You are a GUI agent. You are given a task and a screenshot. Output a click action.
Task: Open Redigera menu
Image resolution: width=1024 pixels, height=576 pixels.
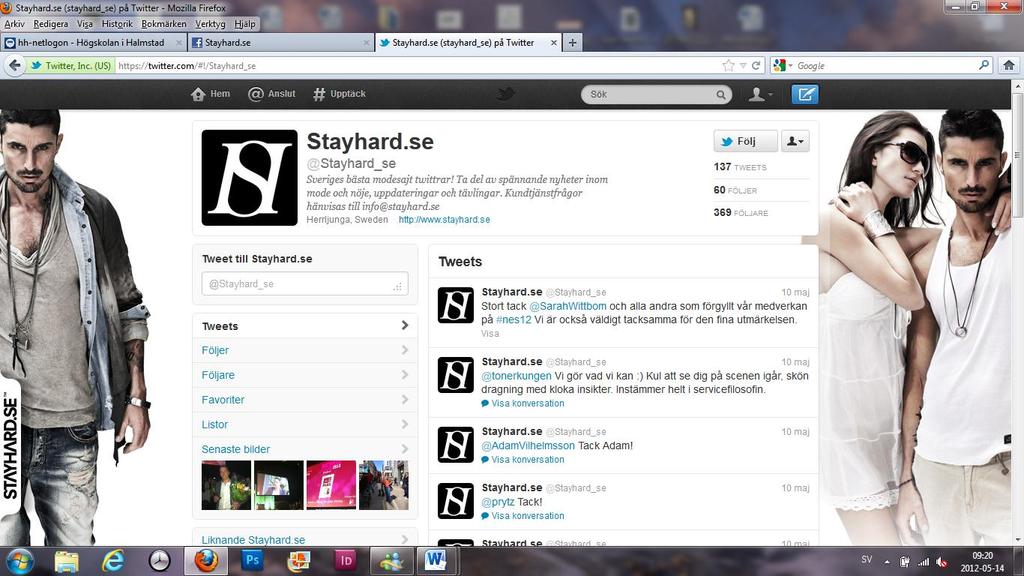51,24
